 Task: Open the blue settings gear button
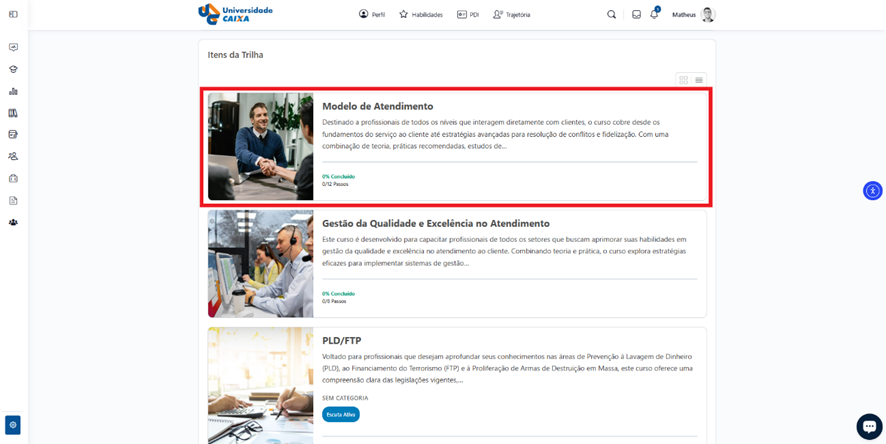[x=13, y=425]
